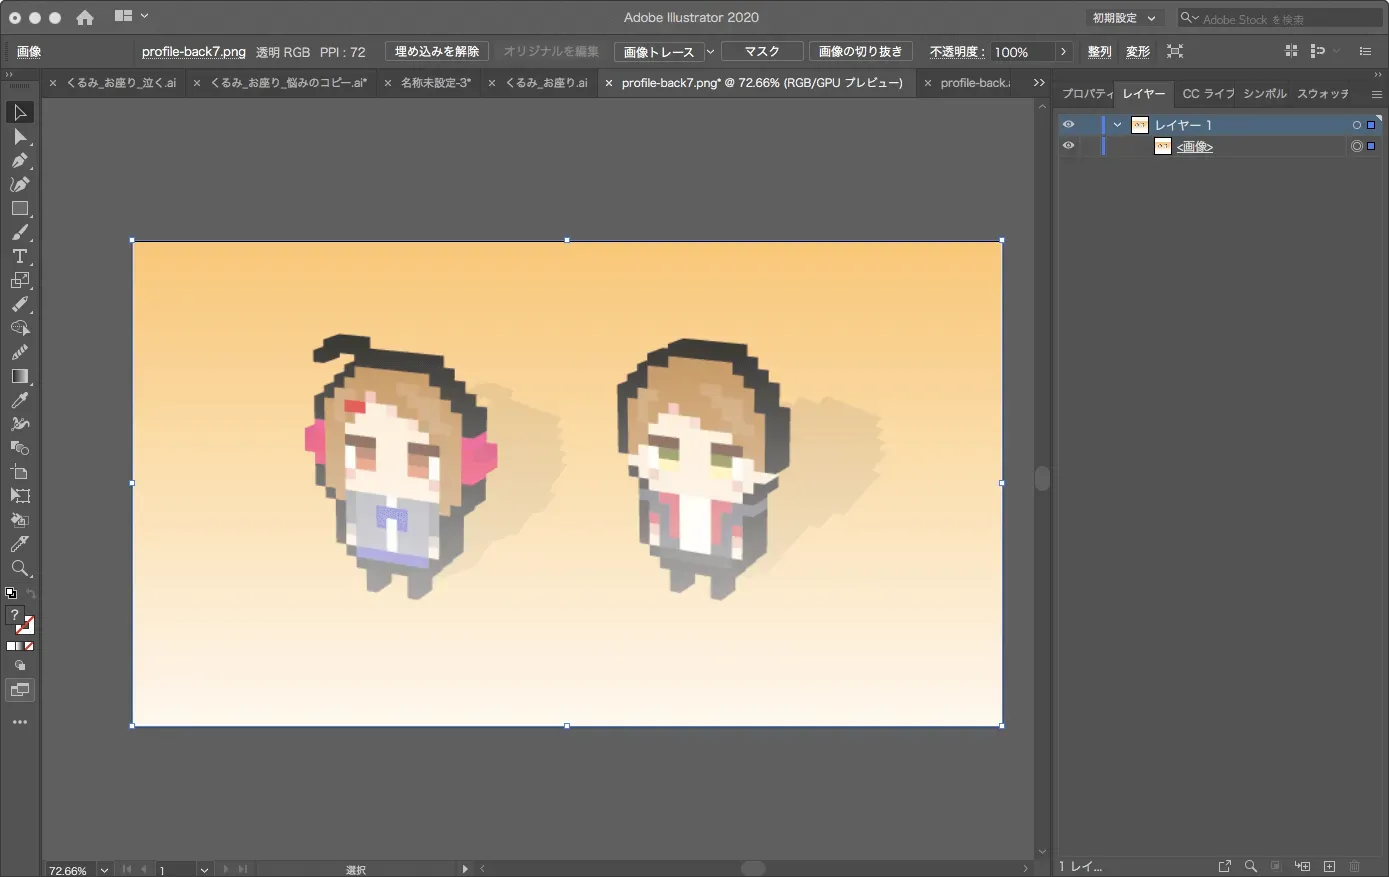Show more document tabs chevron
1389x877 pixels.
click(x=1039, y=83)
